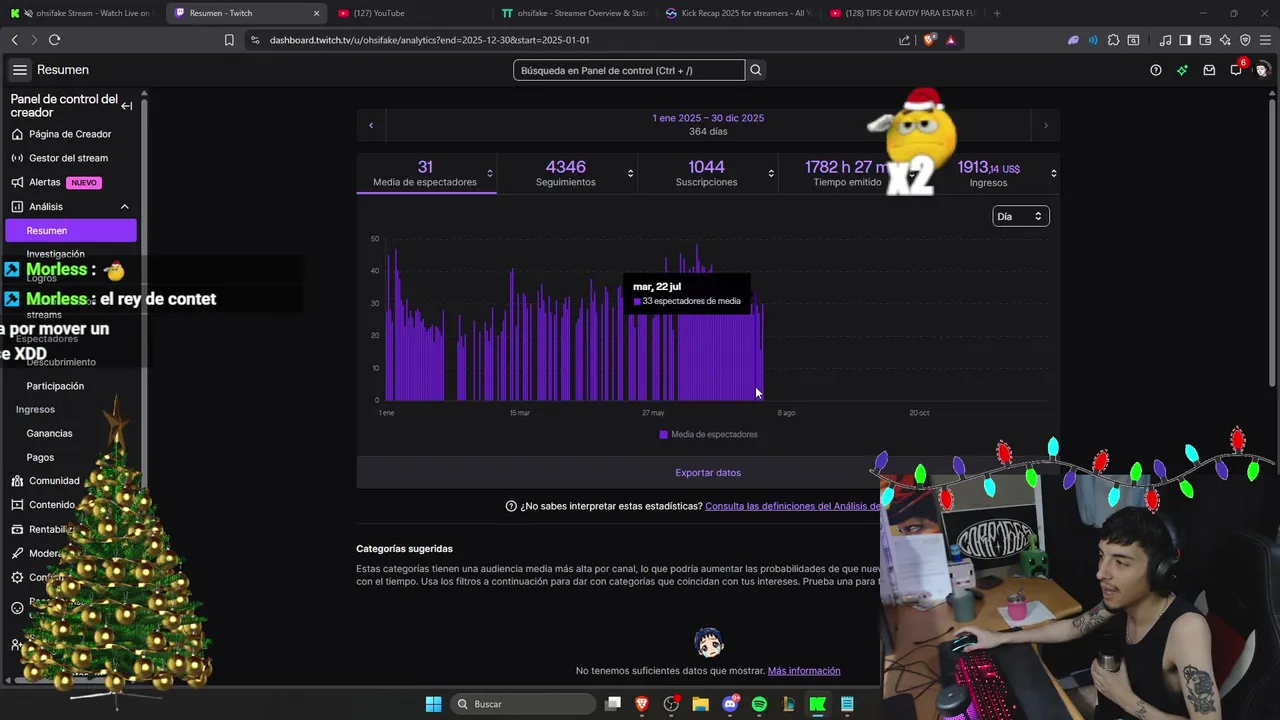The height and width of the screenshot is (720, 1280).
Task: Click the Brave Rewards triangle icon
Action: [x=950, y=40]
